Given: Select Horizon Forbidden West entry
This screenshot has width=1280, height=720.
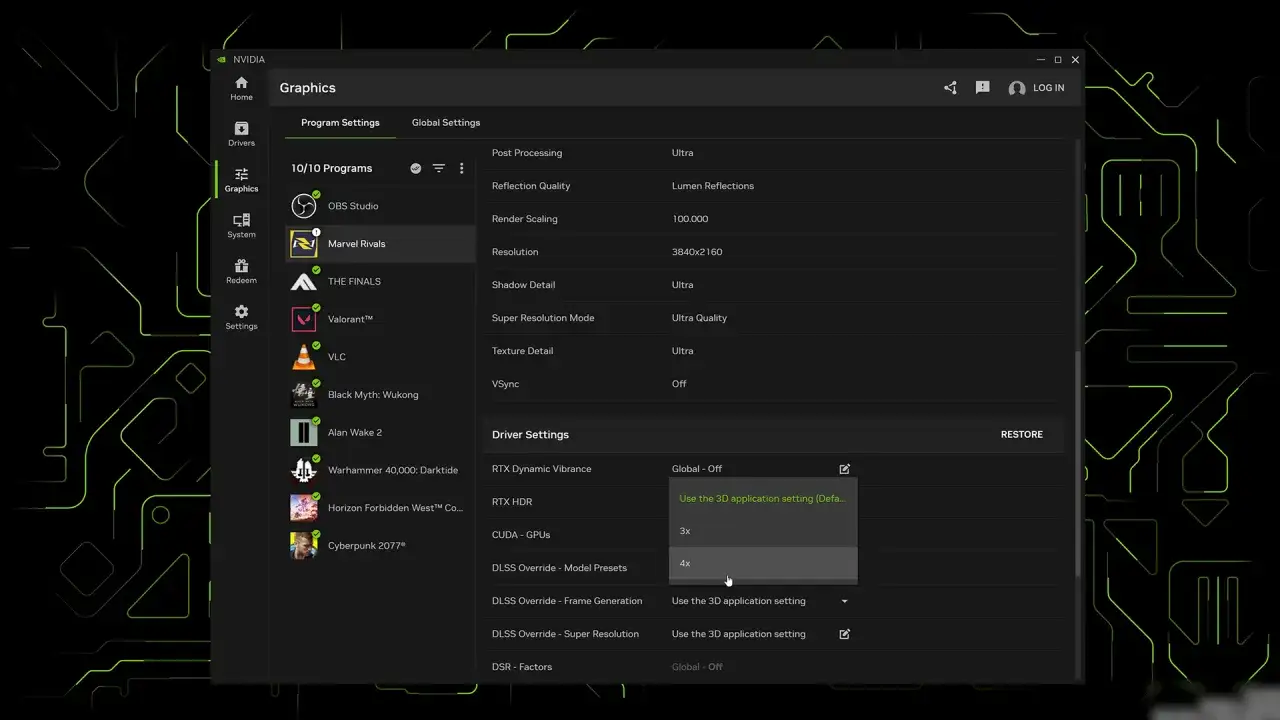Looking at the screenshot, I should click(380, 508).
